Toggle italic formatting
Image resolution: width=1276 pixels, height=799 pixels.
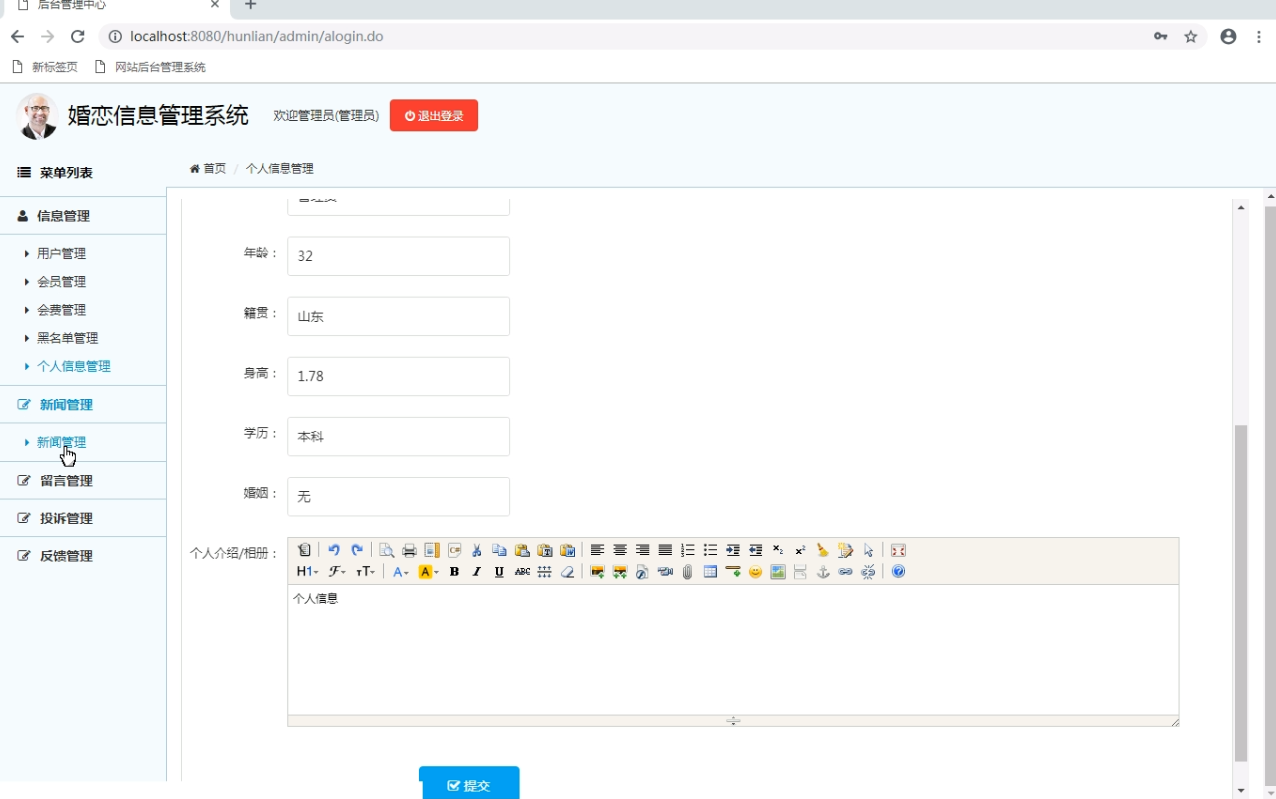[477, 572]
